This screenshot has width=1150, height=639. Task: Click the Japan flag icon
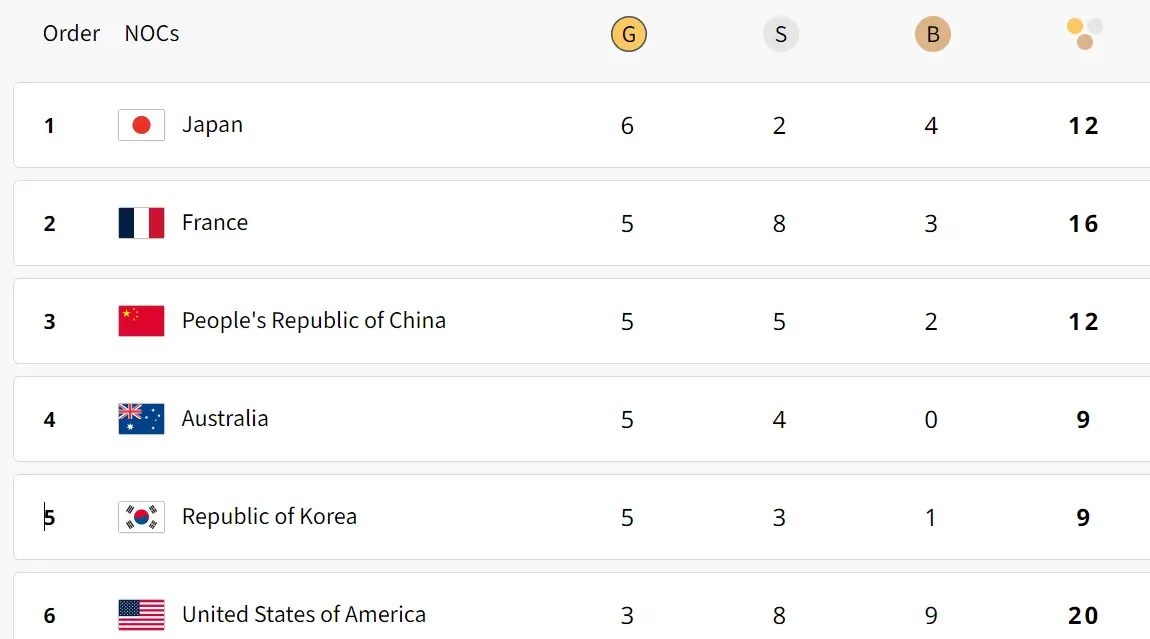coord(141,125)
